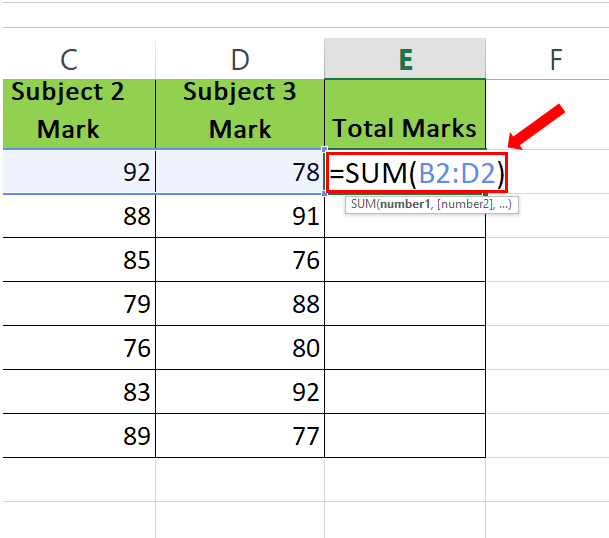Select the Subject 3 cell showing 77
The image size is (609, 538).
coord(240,435)
